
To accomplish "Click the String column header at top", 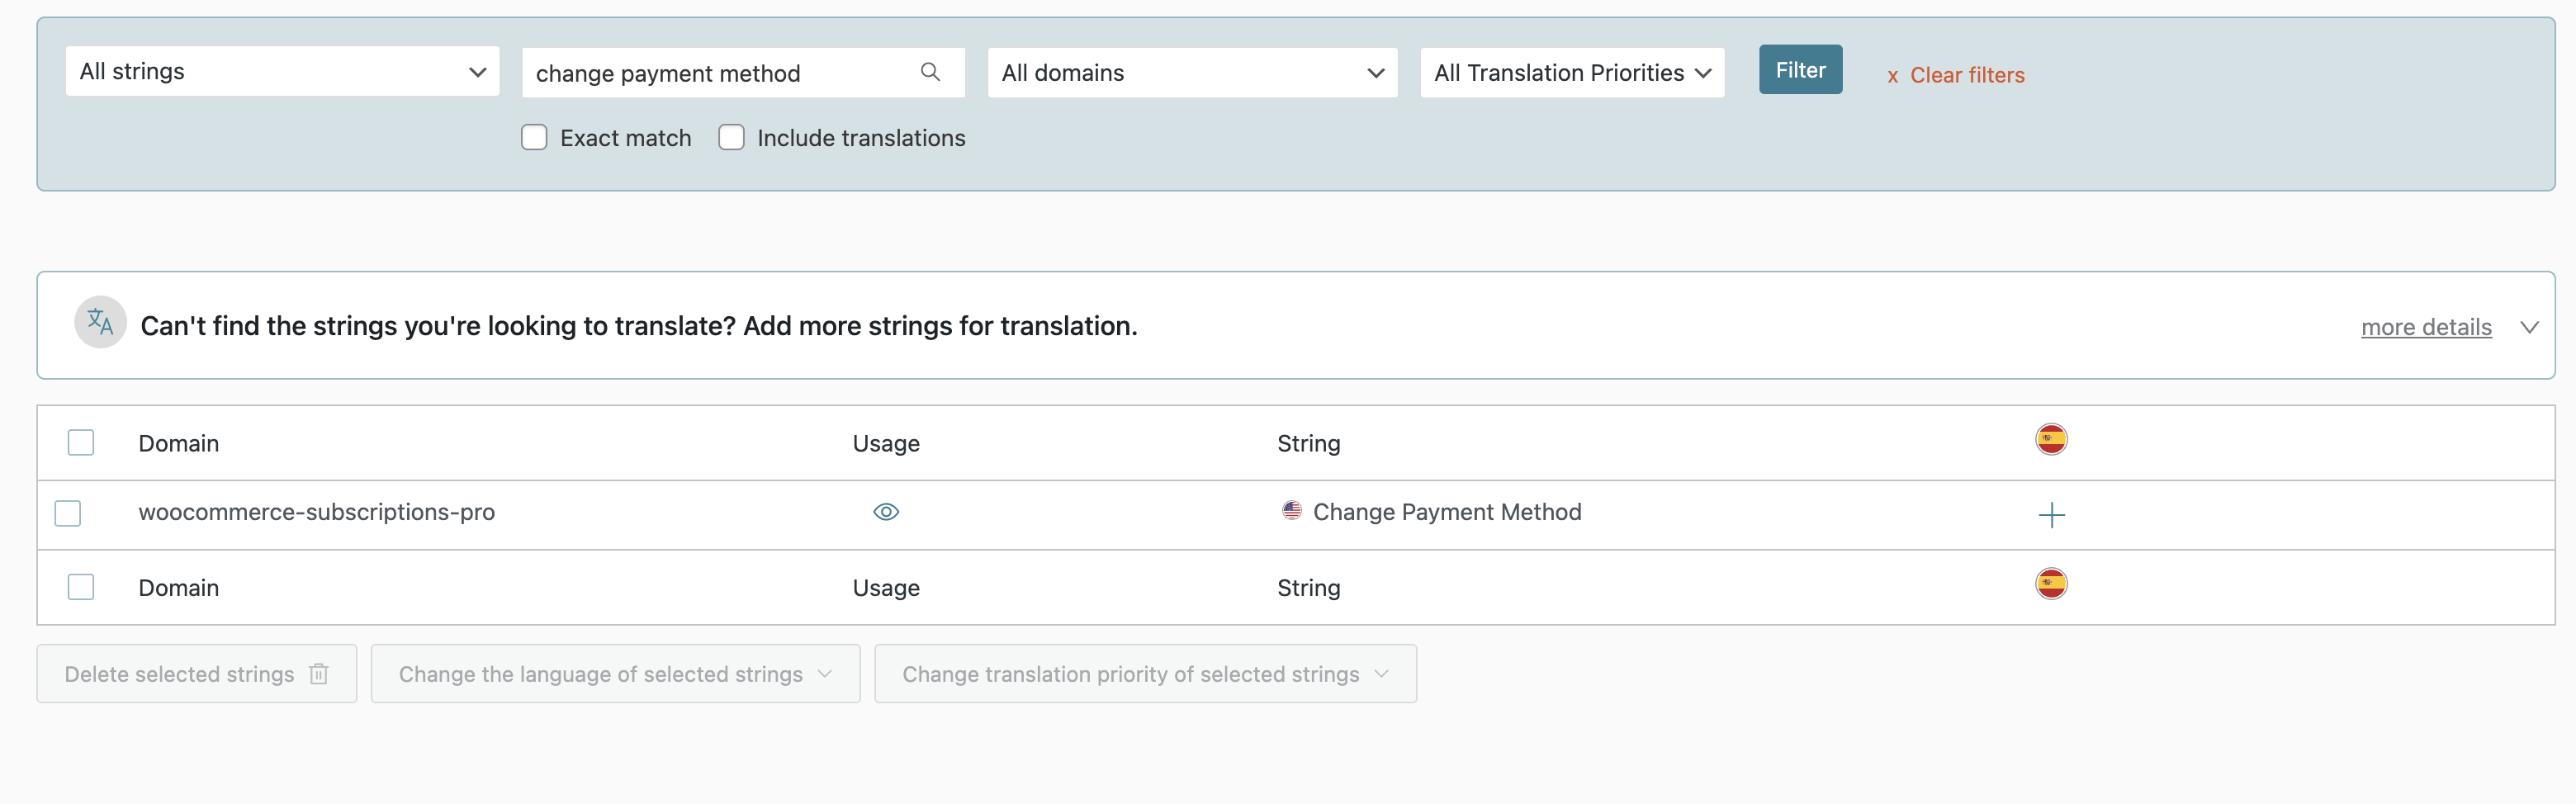I will [x=1308, y=443].
